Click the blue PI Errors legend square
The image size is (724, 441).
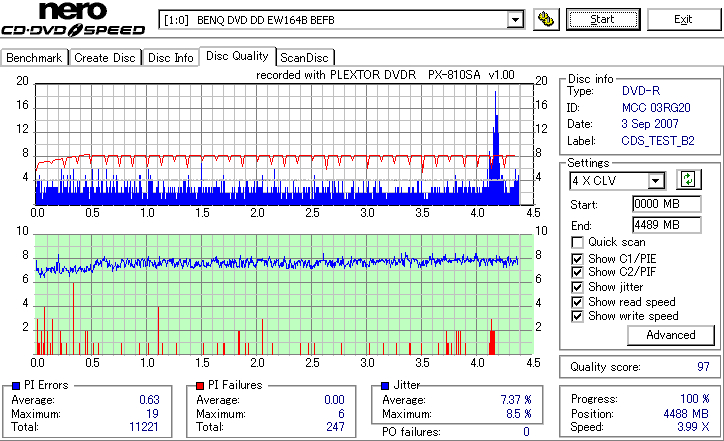[16, 386]
